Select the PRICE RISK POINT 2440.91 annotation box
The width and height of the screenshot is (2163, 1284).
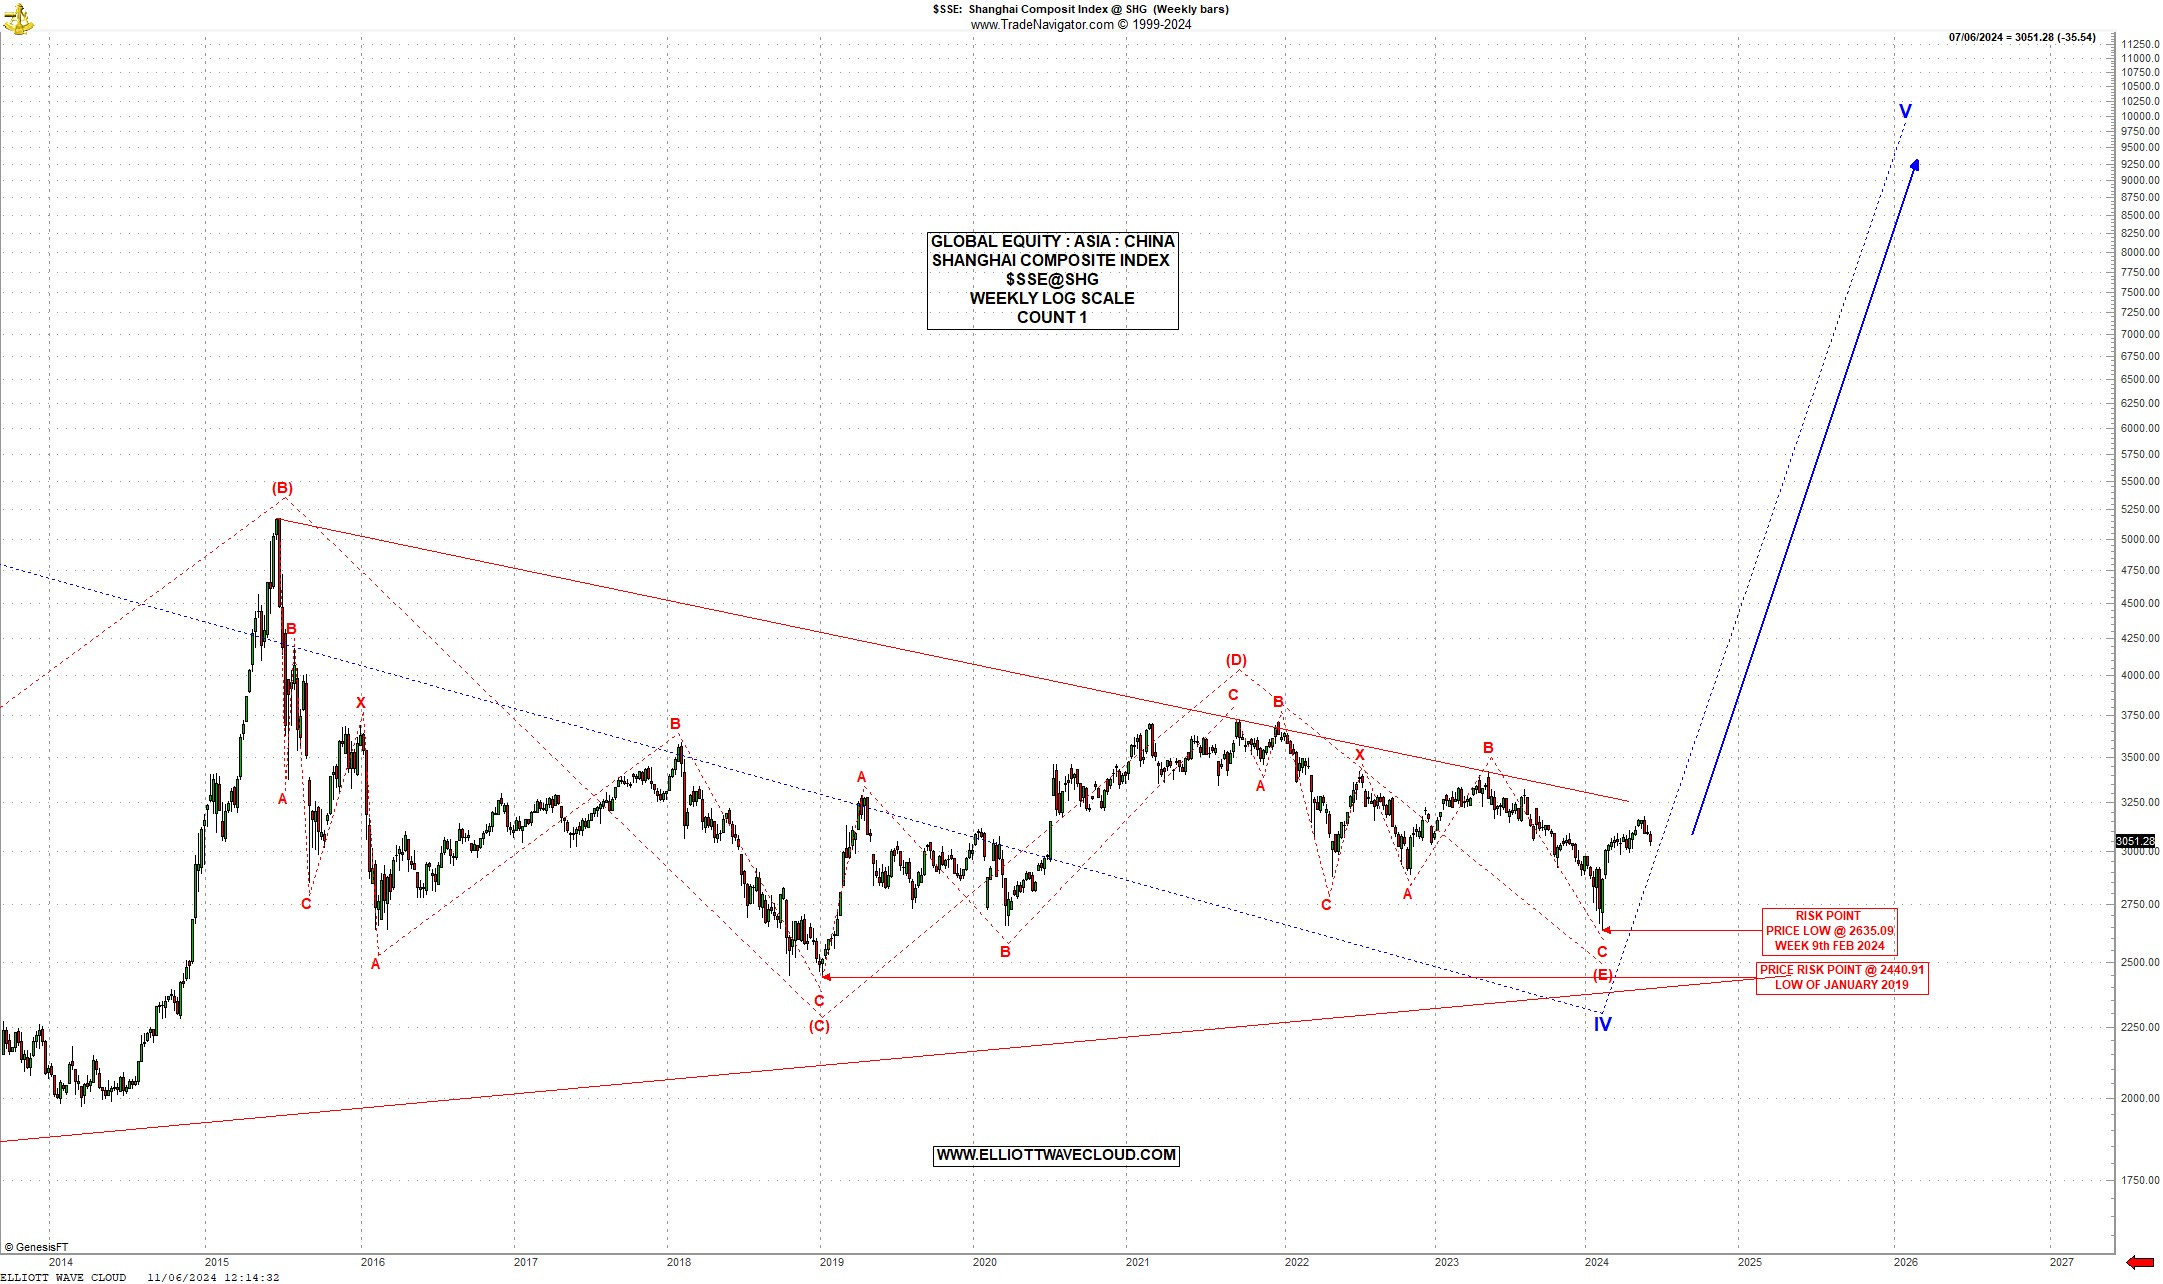point(1841,977)
